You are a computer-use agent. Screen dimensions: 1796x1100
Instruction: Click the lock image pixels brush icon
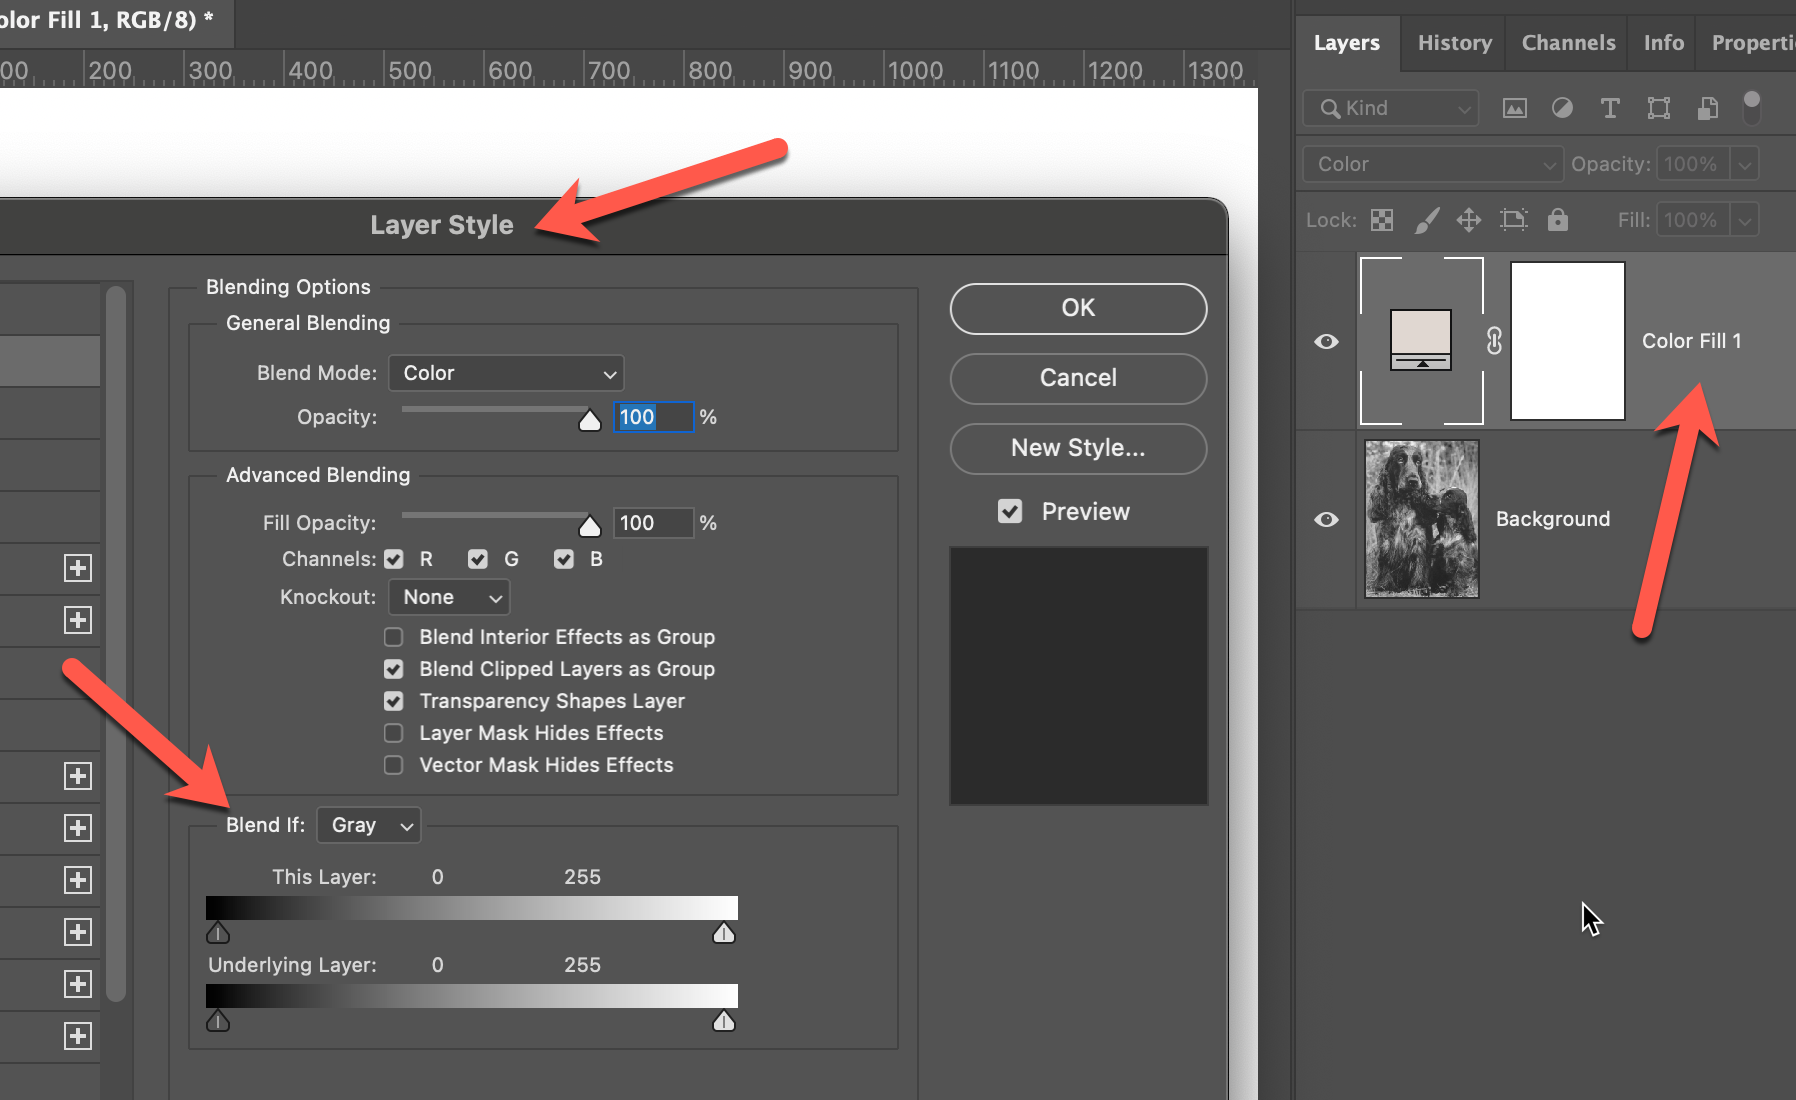click(x=1427, y=220)
